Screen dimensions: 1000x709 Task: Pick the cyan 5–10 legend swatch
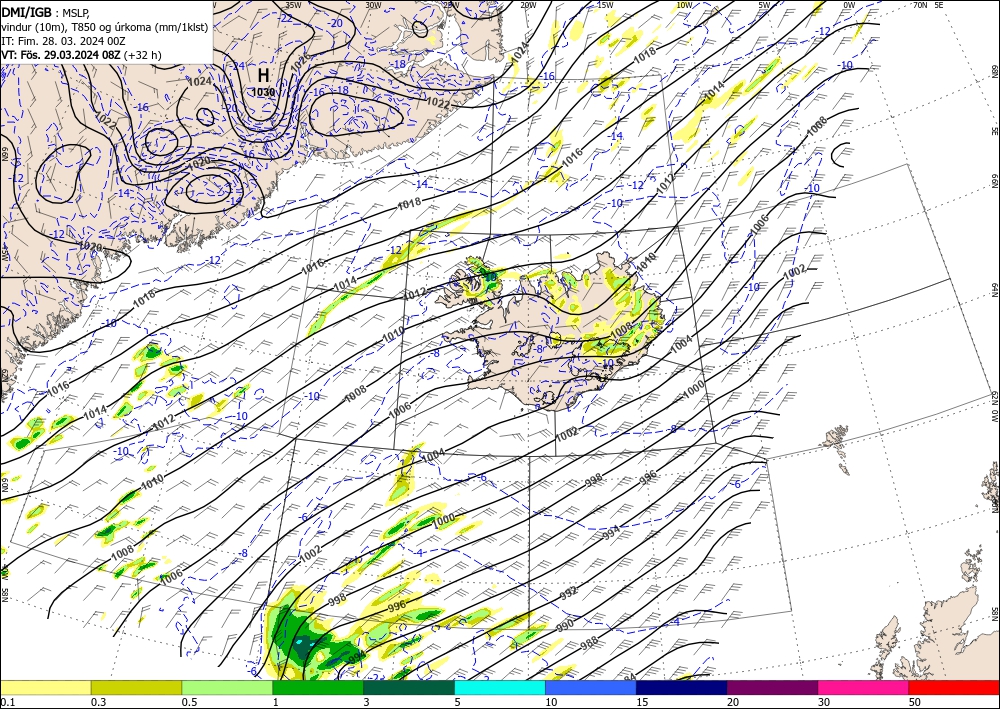click(x=500, y=687)
